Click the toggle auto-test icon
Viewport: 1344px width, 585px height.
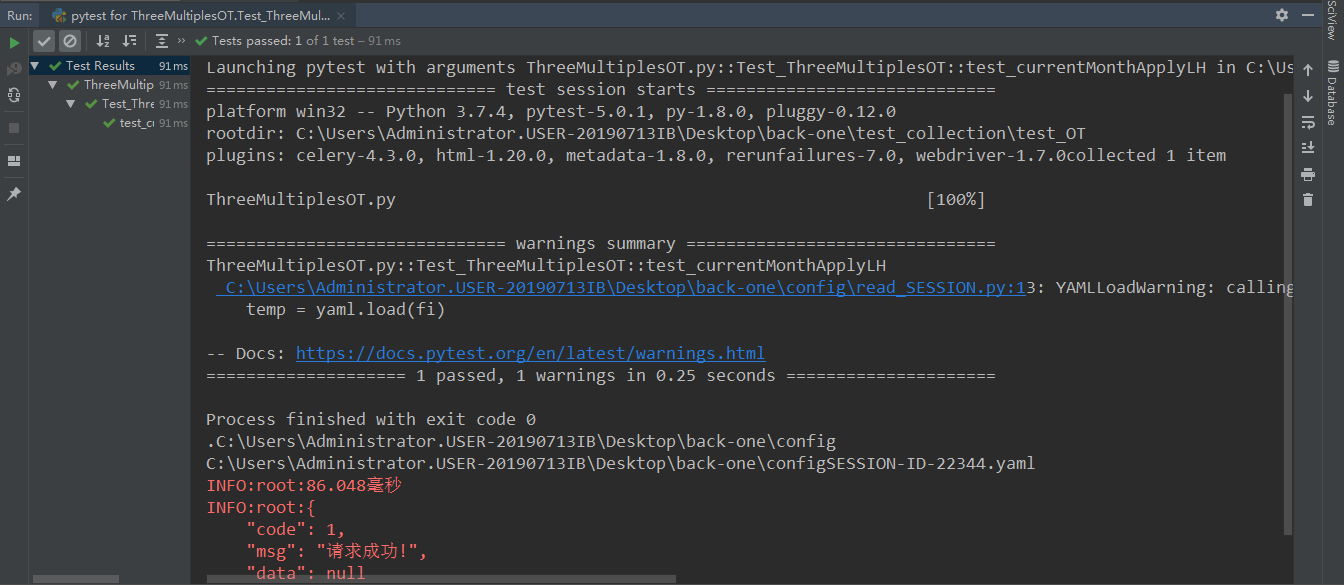[14, 95]
